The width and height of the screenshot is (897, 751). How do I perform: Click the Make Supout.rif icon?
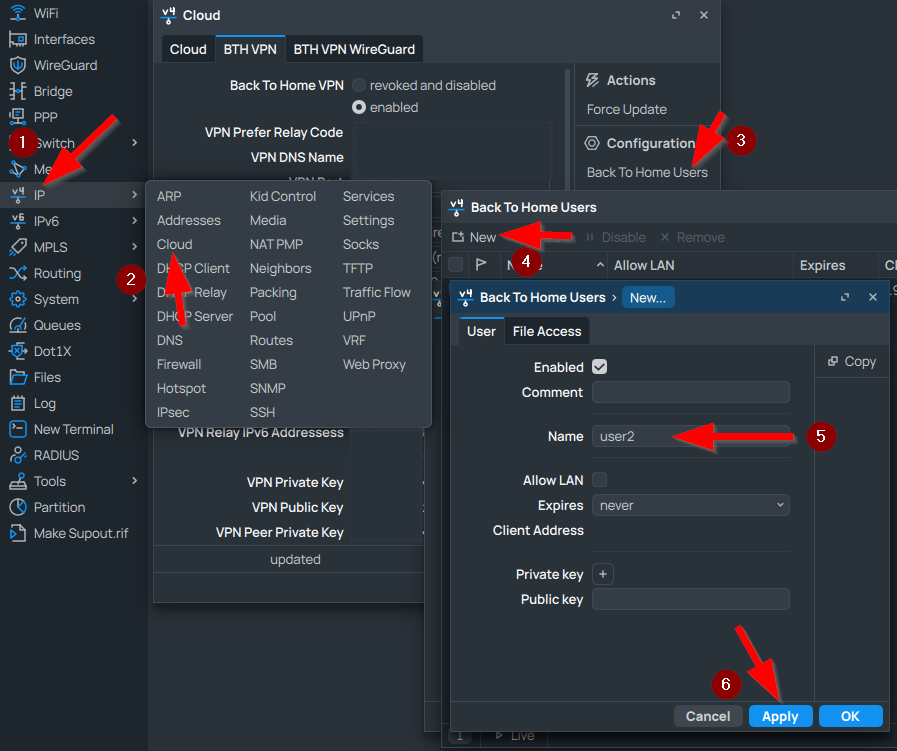pos(18,533)
